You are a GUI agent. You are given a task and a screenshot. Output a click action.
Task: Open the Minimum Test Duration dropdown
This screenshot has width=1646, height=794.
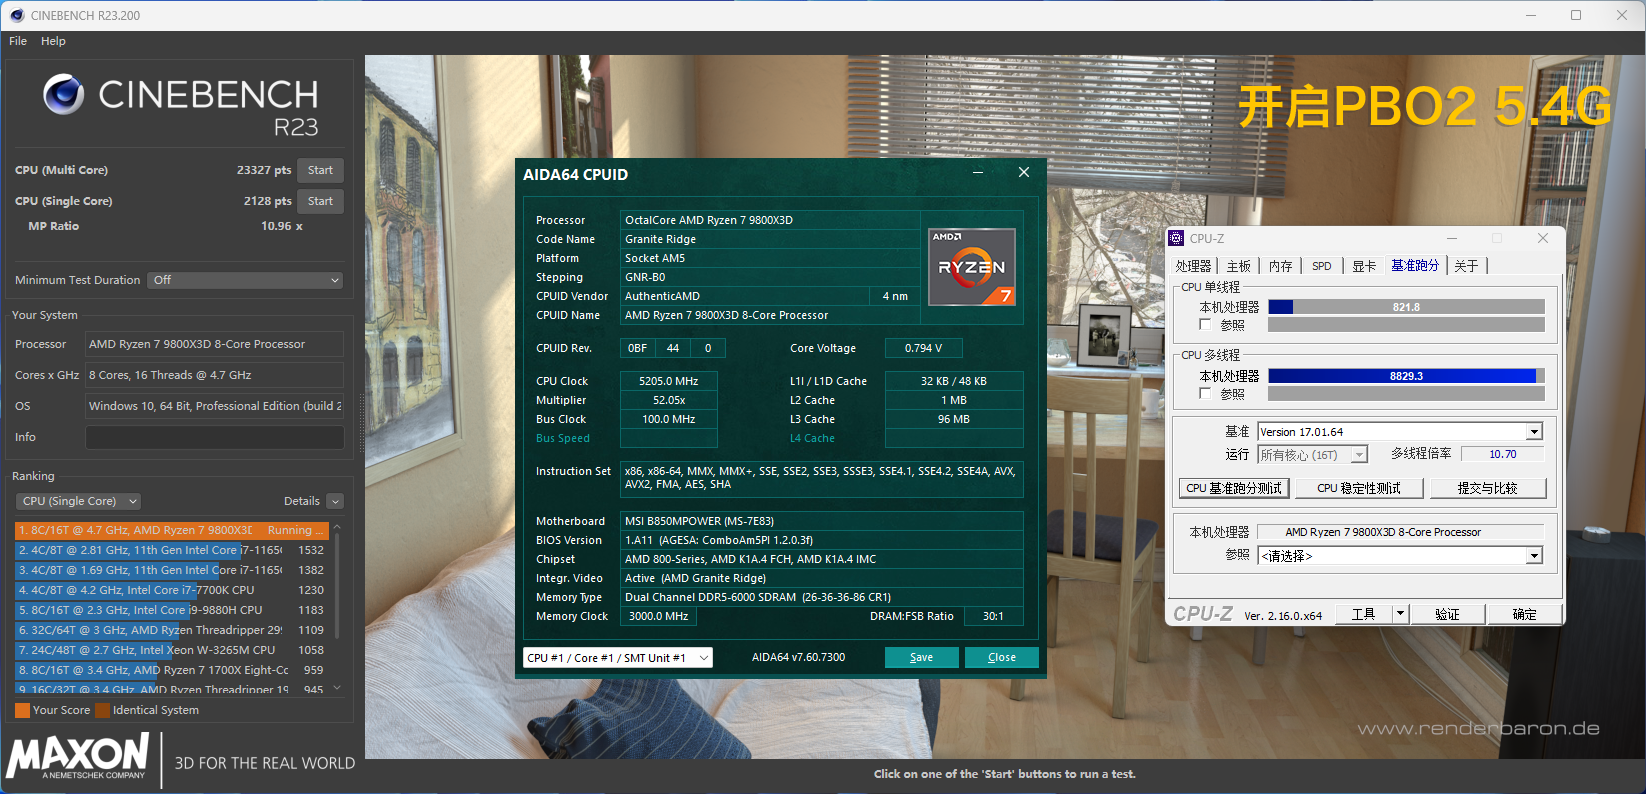click(x=245, y=280)
